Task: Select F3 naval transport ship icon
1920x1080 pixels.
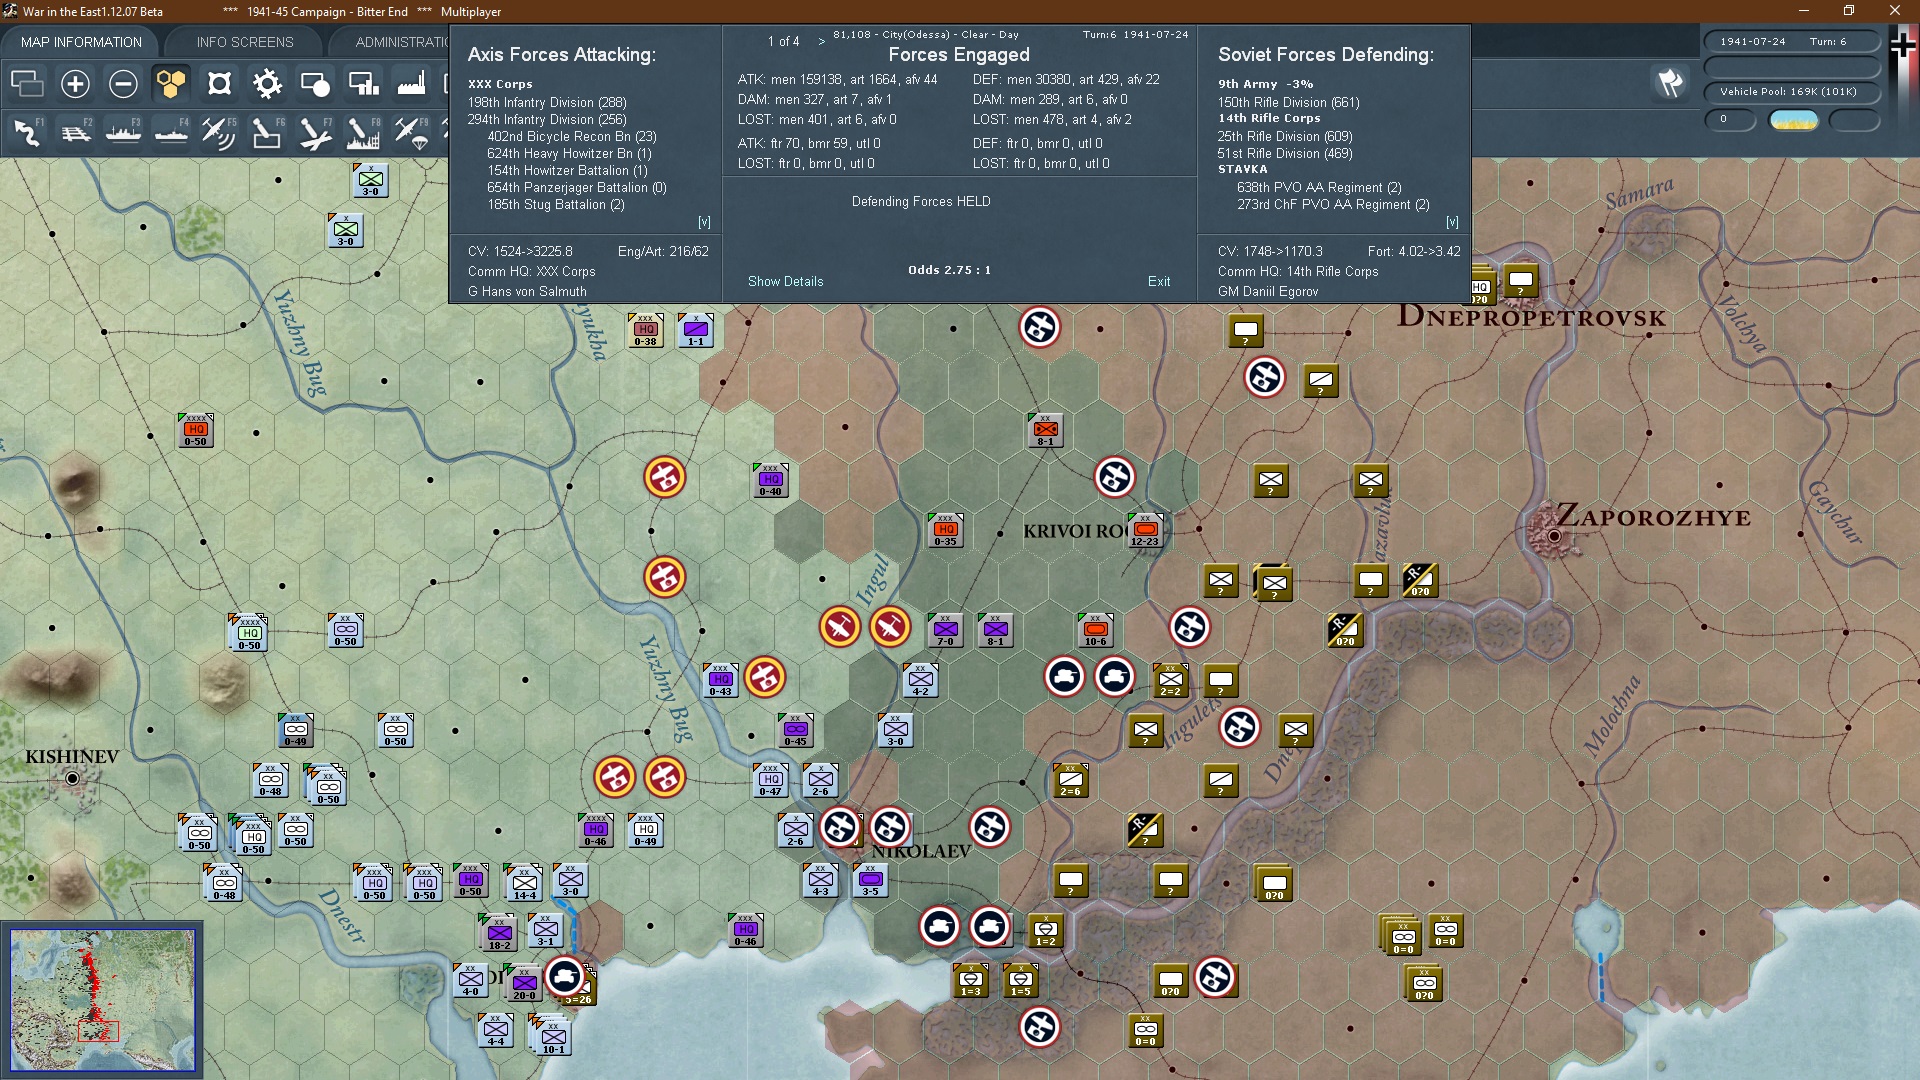Action: coord(123,132)
